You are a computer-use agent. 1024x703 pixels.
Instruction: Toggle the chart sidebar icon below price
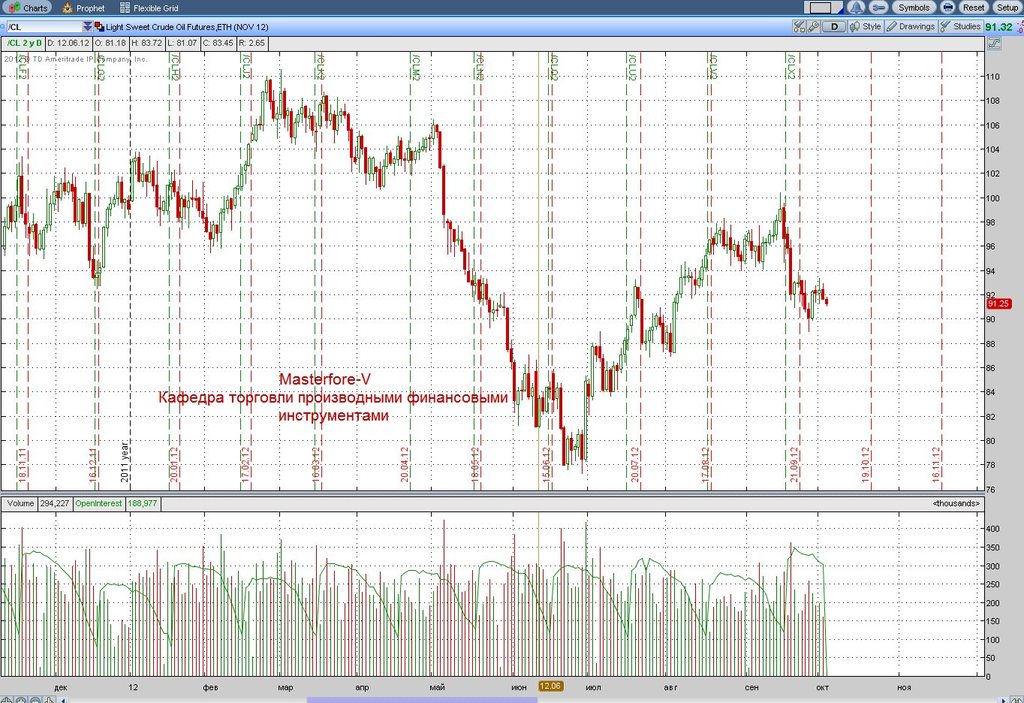click(994, 43)
